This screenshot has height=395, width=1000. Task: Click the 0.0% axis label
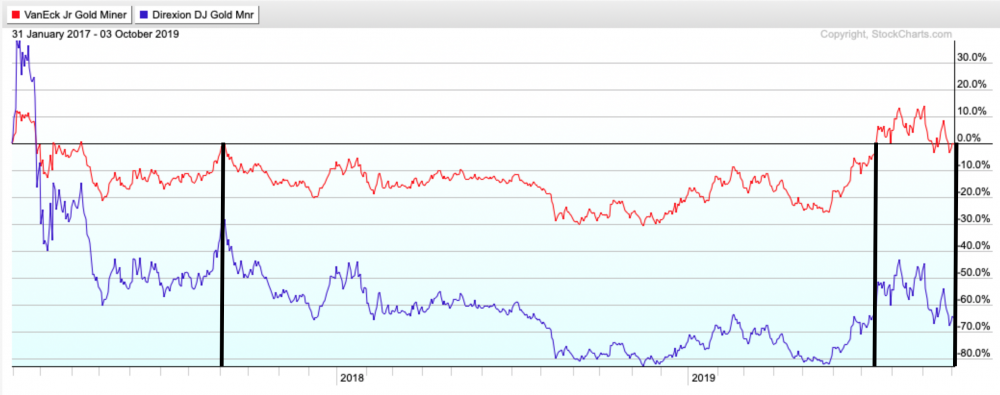coord(975,138)
